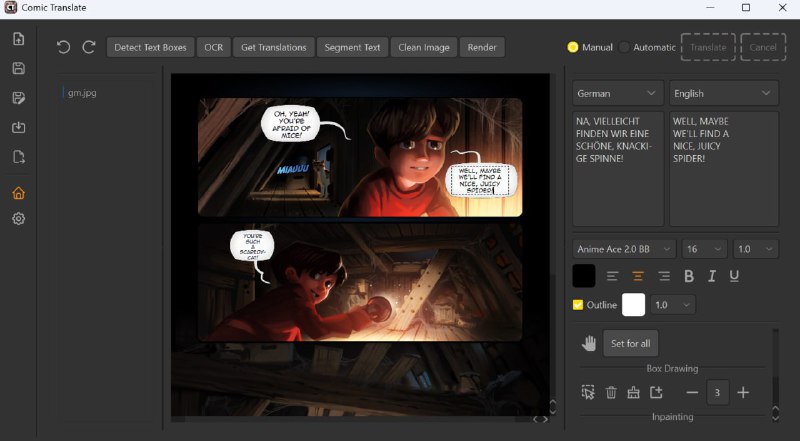Select the Manual mode radio button
This screenshot has height=441, width=800.
[x=573, y=47]
